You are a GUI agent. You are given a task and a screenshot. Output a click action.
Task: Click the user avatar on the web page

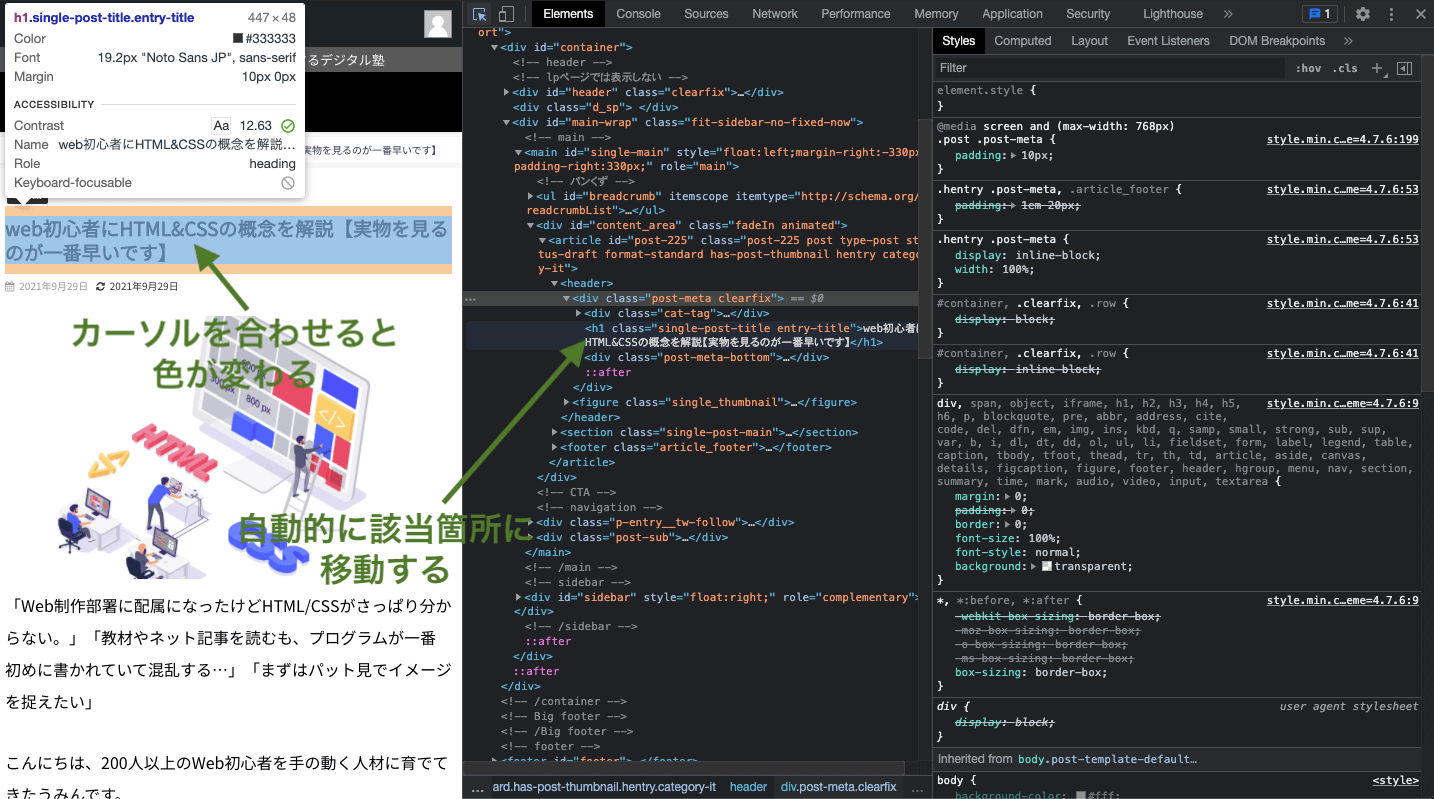coord(438,24)
